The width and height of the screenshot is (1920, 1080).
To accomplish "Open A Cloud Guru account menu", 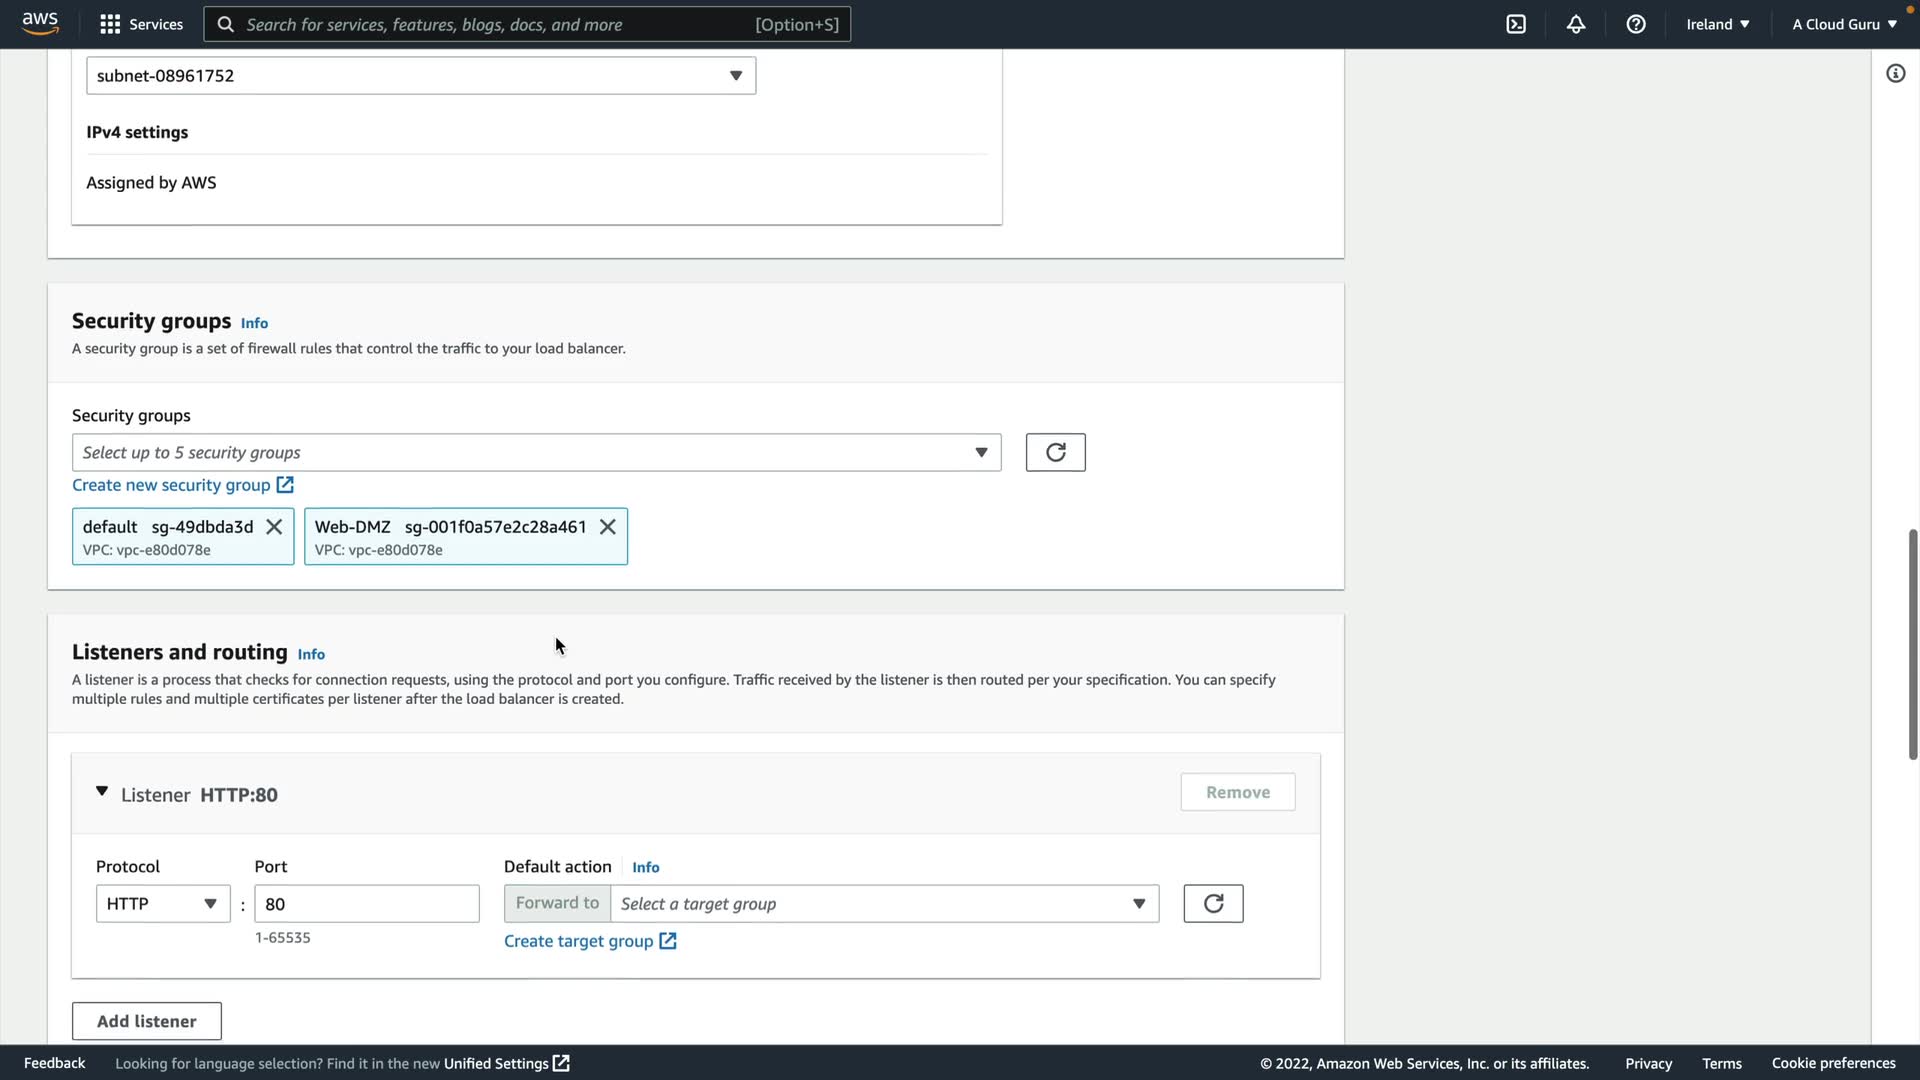I will click(x=1844, y=24).
